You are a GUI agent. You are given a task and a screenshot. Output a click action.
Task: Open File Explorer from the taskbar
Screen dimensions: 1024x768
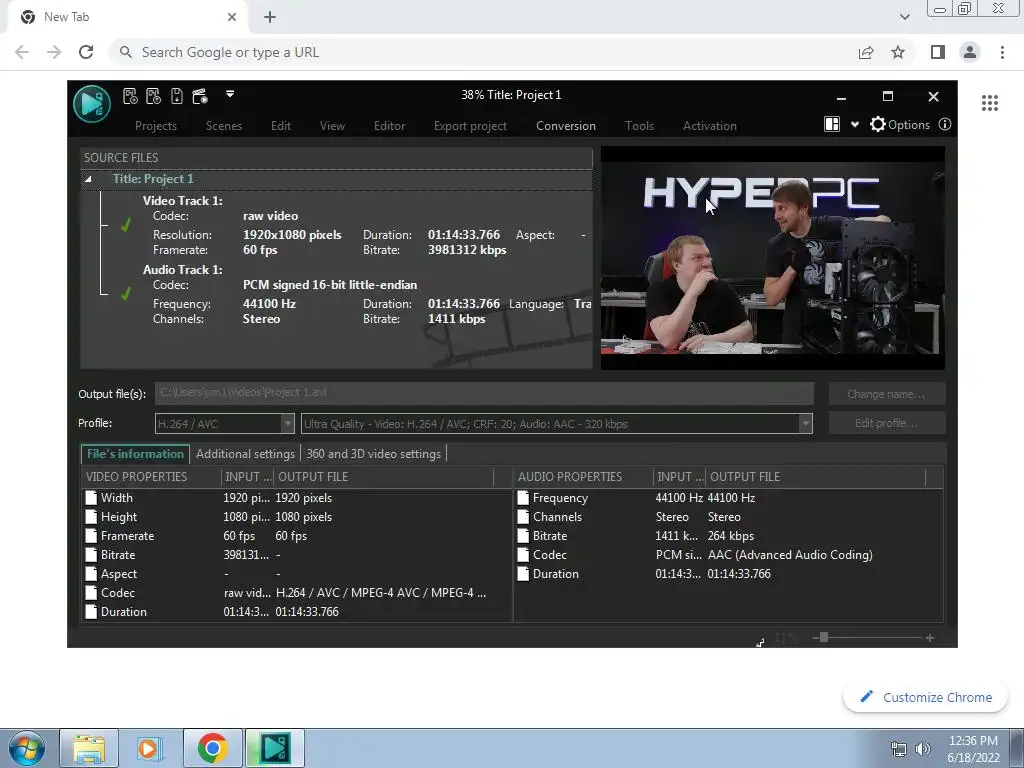[x=89, y=748]
